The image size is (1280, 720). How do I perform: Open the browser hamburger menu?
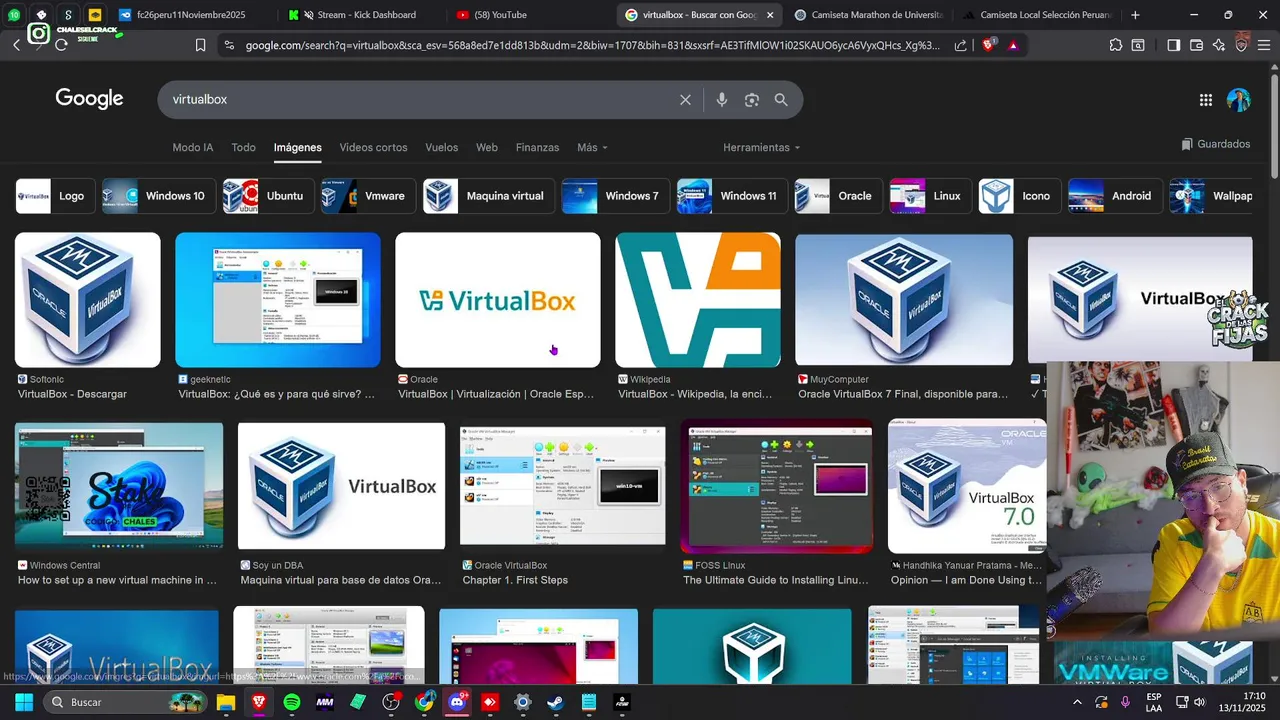pyautogui.click(x=1264, y=45)
